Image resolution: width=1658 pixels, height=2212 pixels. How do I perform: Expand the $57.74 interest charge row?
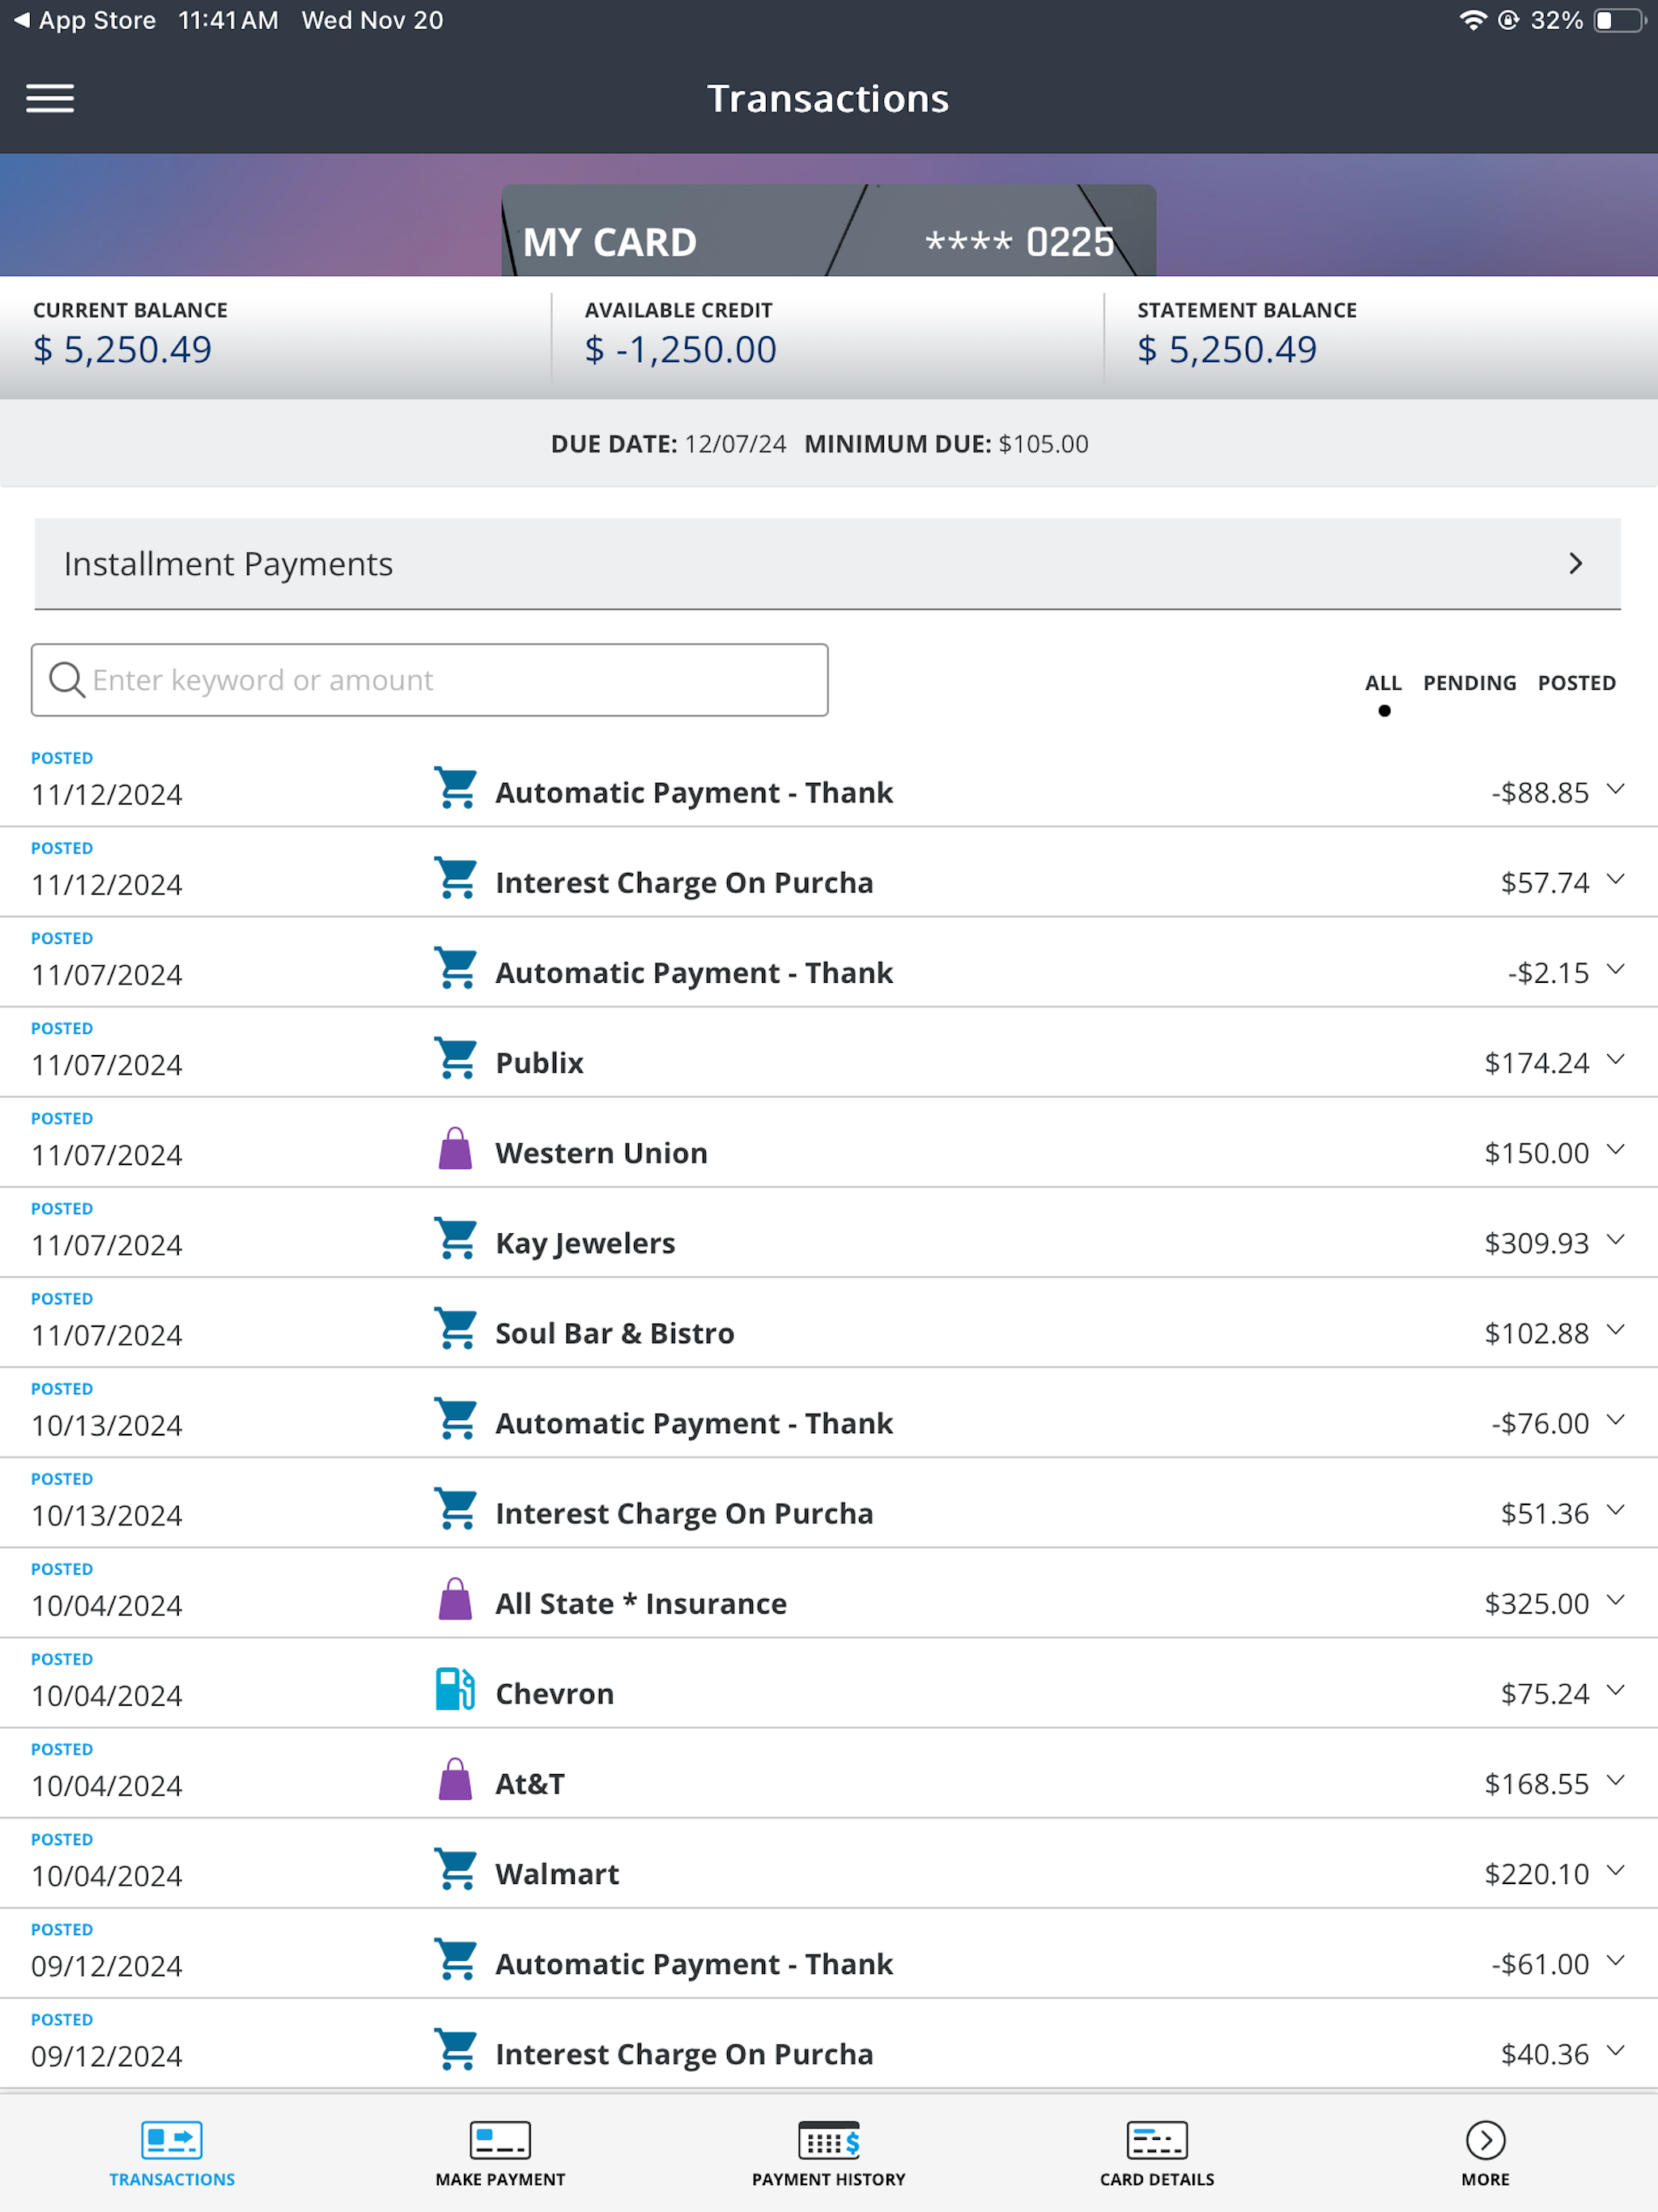click(1616, 879)
